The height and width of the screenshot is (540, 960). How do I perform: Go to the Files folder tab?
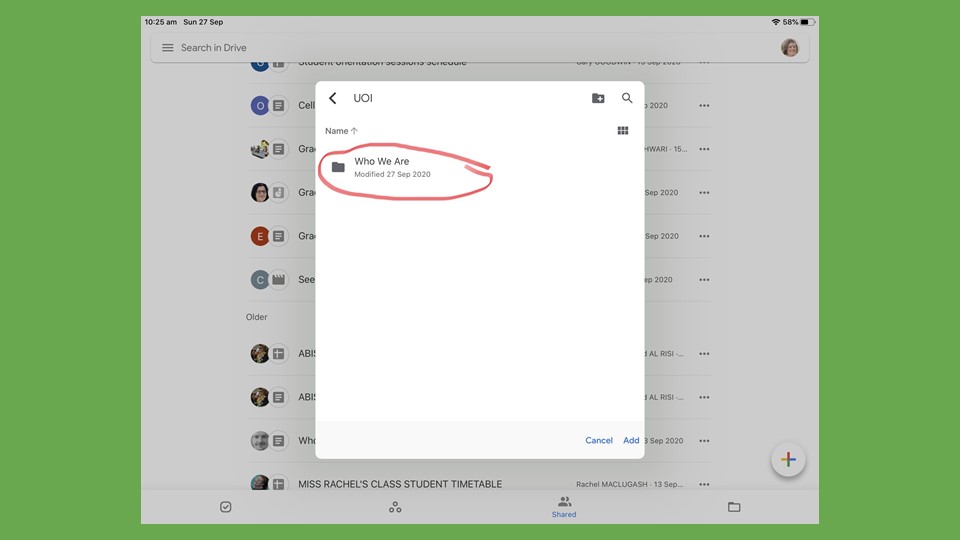[734, 507]
